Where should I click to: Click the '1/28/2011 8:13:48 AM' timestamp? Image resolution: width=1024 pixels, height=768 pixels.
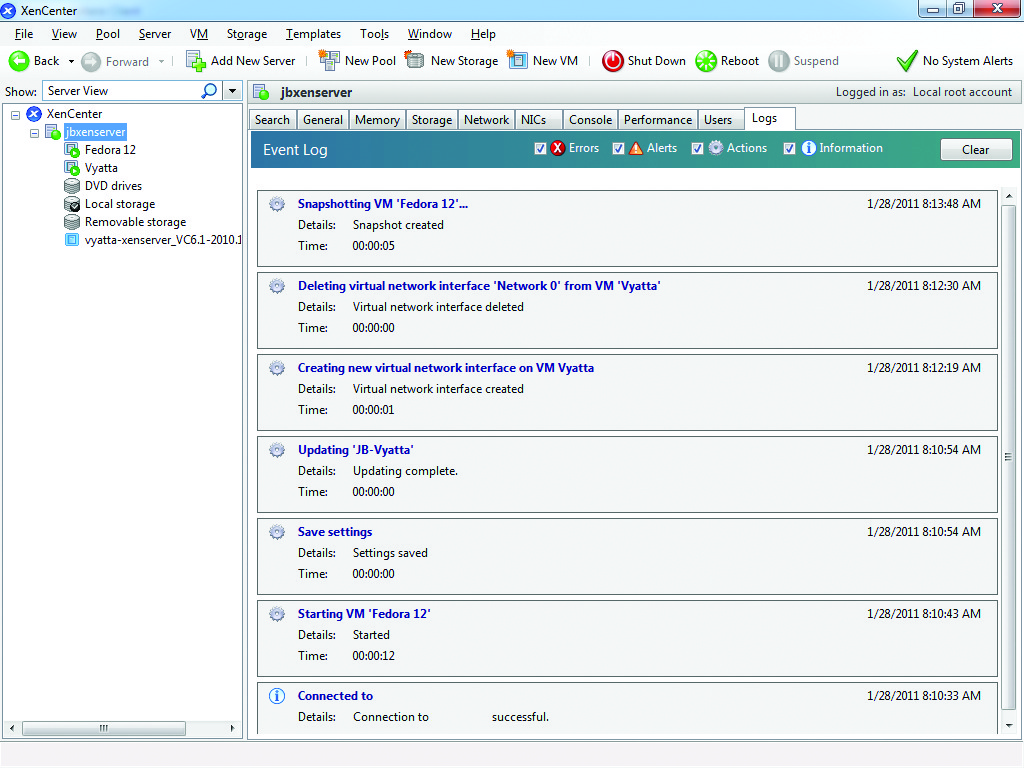pos(923,204)
